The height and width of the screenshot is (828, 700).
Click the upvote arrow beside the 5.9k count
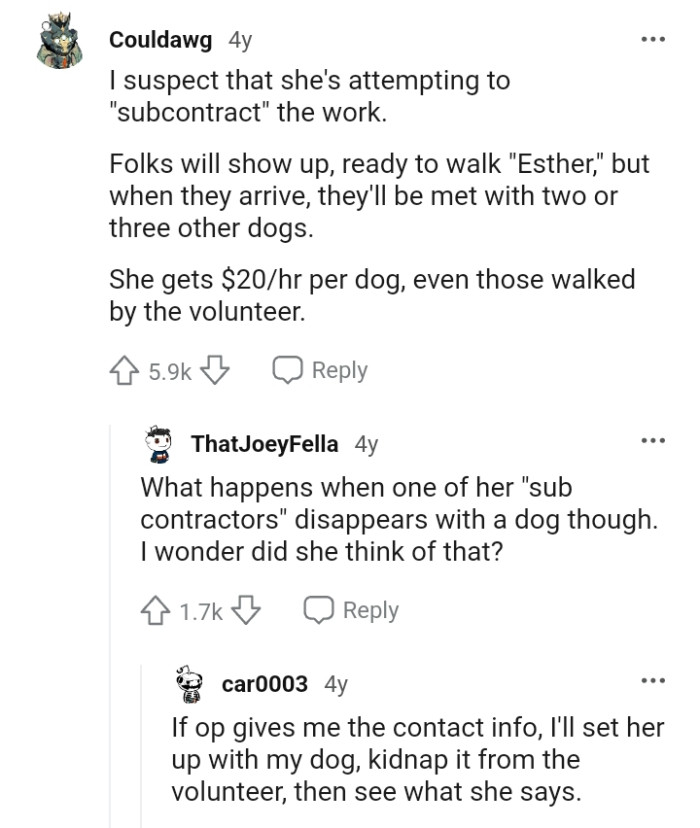coord(124,370)
